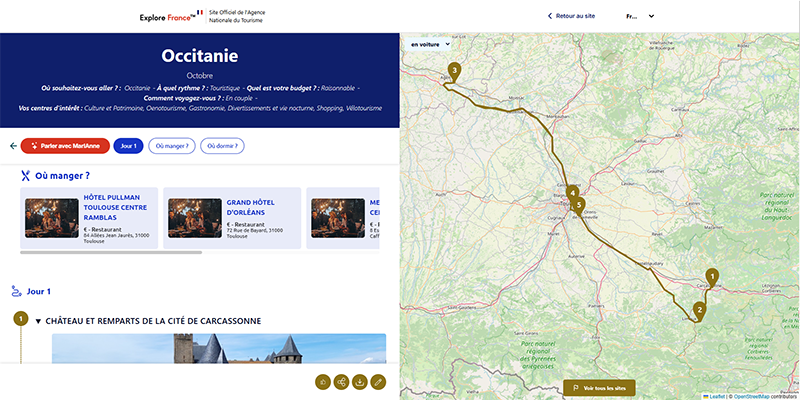
Task: Open Grand Hôtel d'Orléans link
Action: (x=251, y=207)
